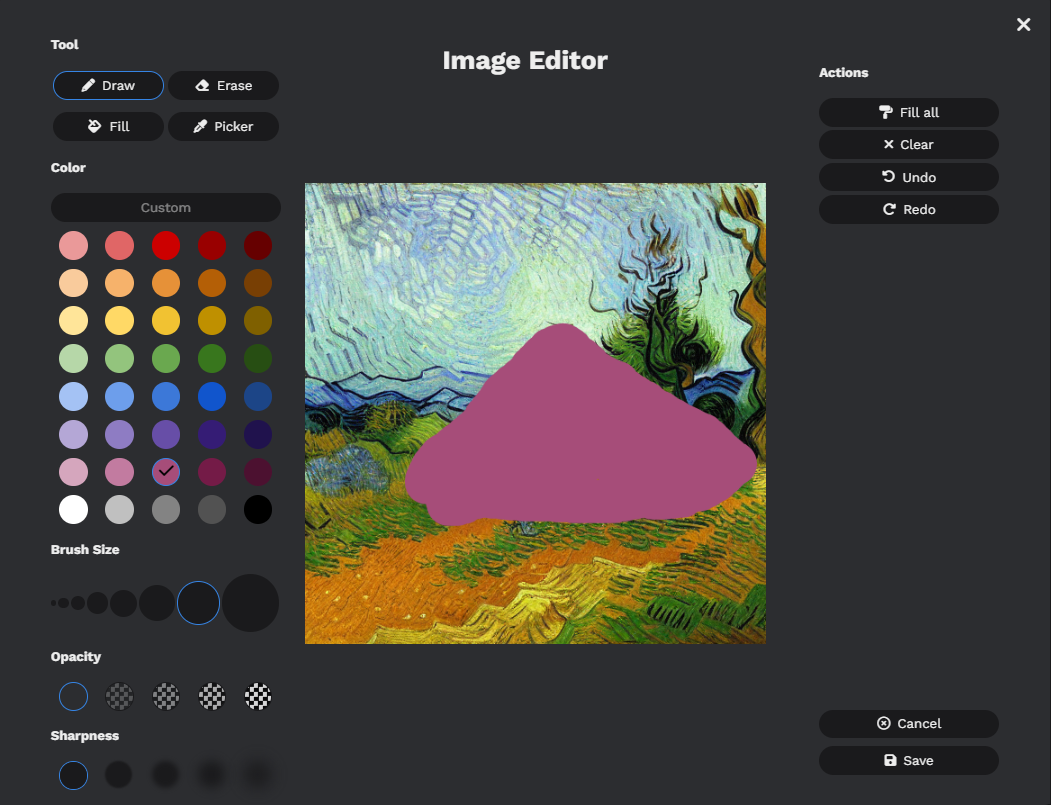Pick the pale yellow swatch
This screenshot has width=1051, height=805.
74,320
